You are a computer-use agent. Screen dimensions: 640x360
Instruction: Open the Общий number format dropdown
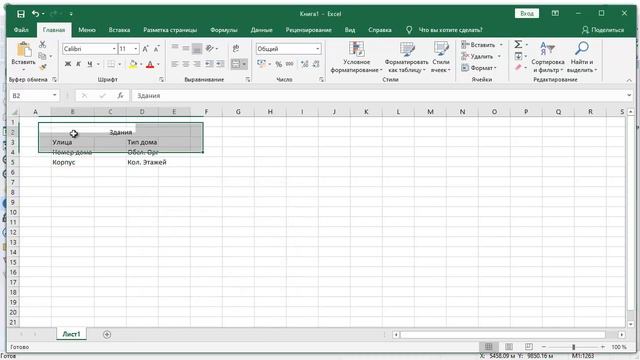tap(318, 49)
